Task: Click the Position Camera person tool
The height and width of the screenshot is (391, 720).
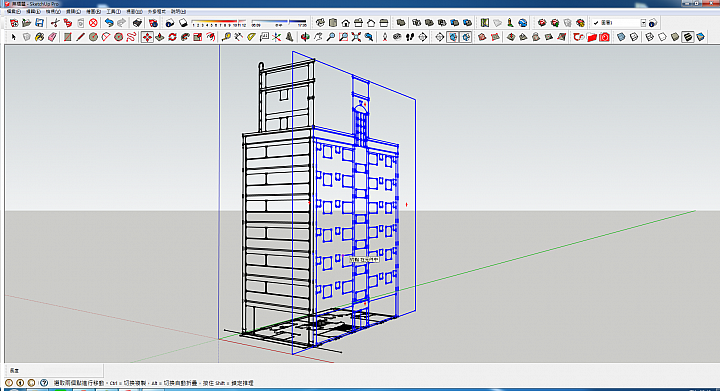Action: 385,37
